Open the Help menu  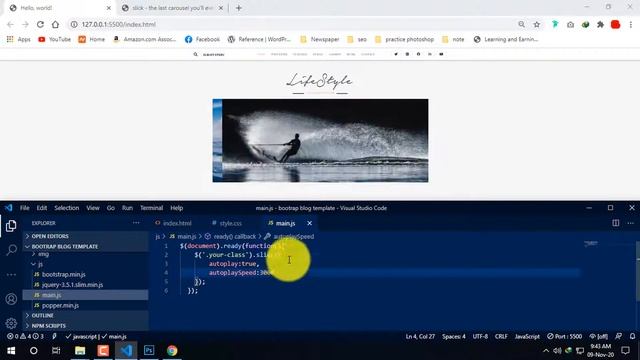[x=176, y=208]
